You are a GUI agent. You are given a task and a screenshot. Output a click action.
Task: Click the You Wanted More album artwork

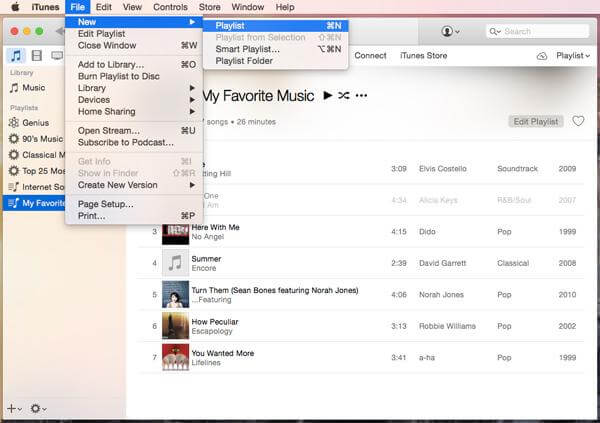[x=176, y=358]
